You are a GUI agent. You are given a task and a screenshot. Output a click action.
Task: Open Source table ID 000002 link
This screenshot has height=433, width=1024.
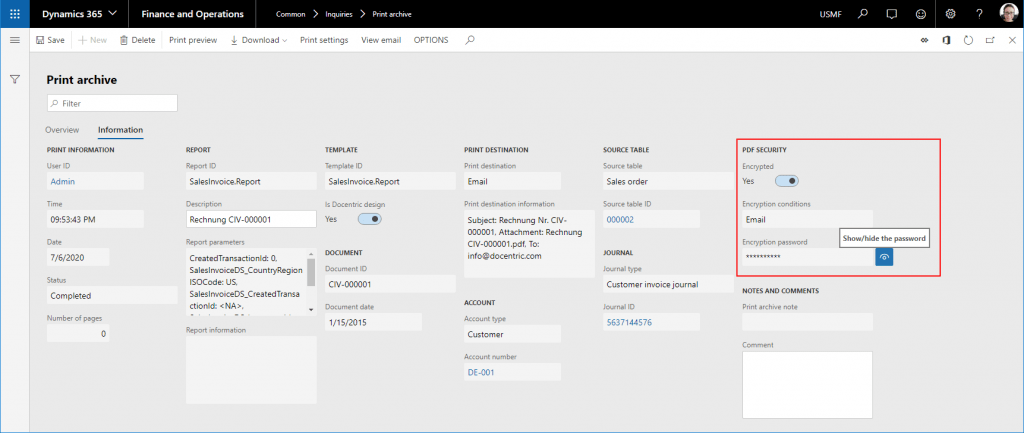click(620, 219)
